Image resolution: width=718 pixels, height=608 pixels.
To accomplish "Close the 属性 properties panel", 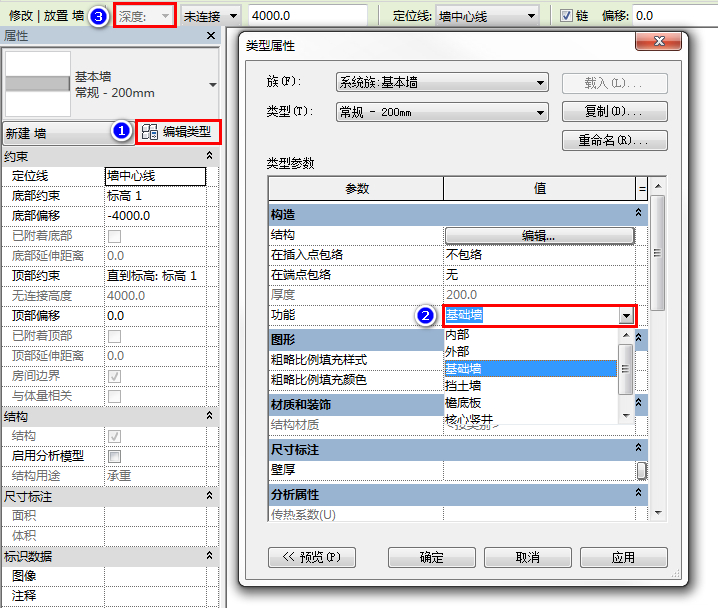I will tap(211, 36).
